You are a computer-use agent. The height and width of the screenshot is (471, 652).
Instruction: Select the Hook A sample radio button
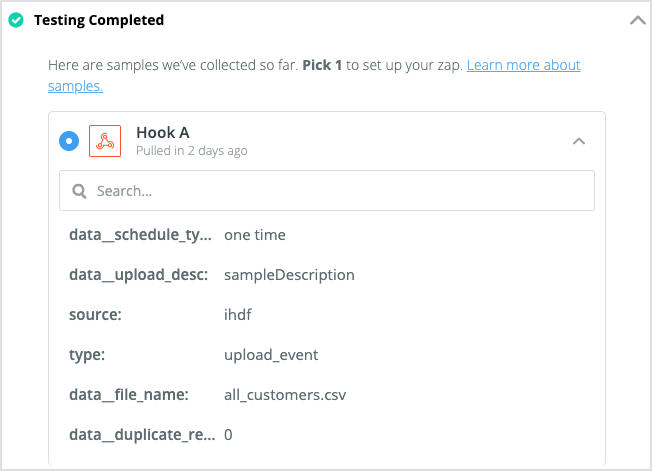click(69, 141)
